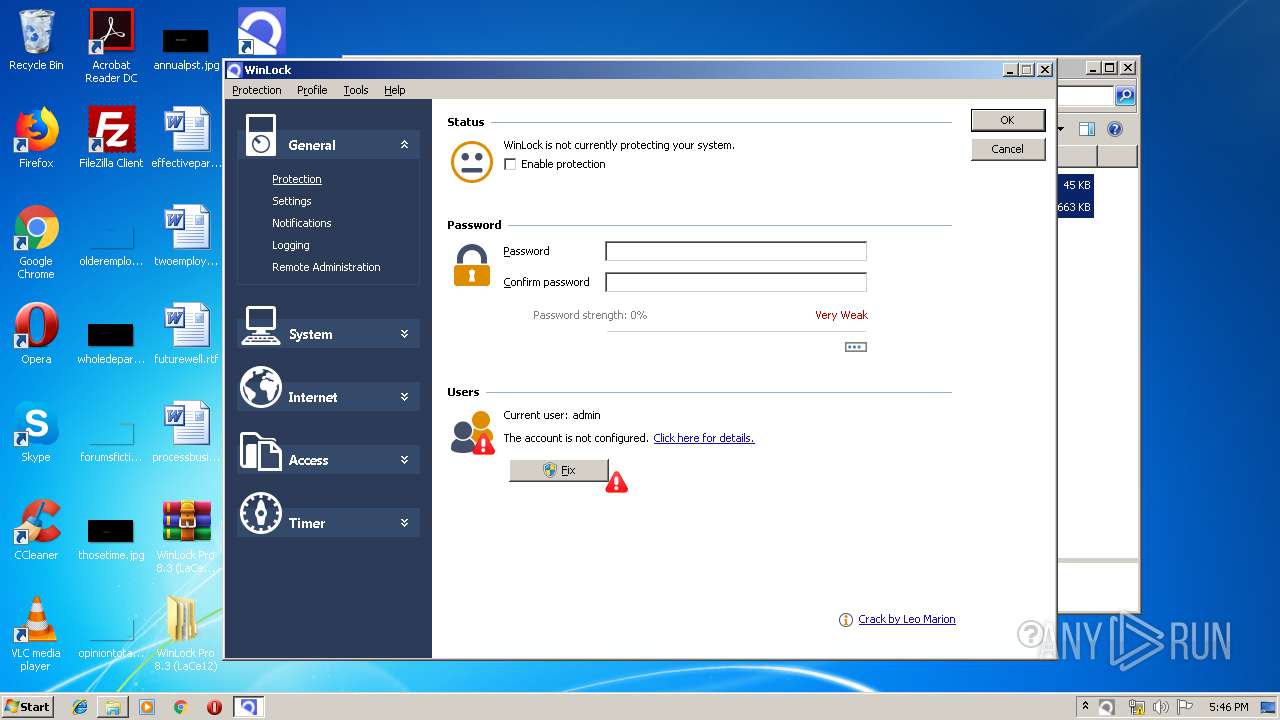
Task: Open Recycle Bin desktop icon
Action: point(36,40)
